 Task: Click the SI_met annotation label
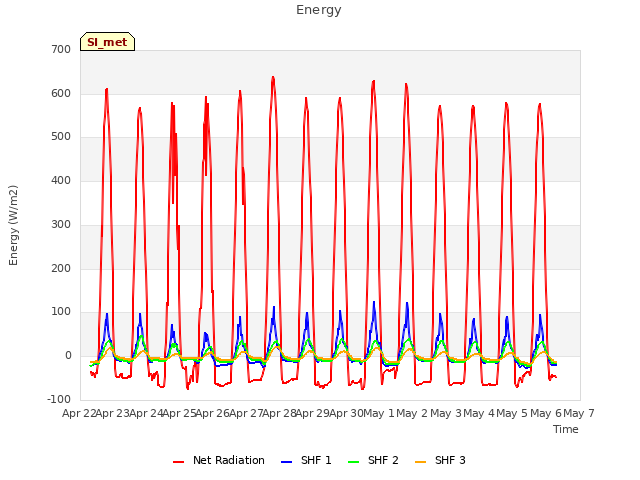107,42
